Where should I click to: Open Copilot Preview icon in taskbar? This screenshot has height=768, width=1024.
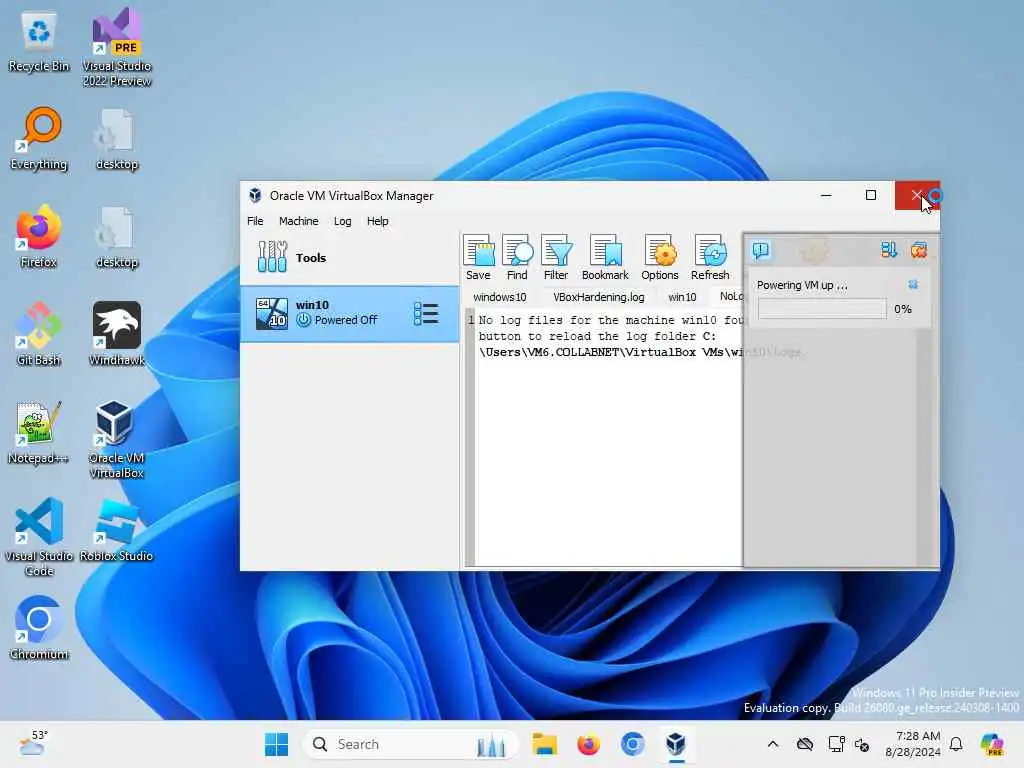pyautogui.click(x=991, y=744)
